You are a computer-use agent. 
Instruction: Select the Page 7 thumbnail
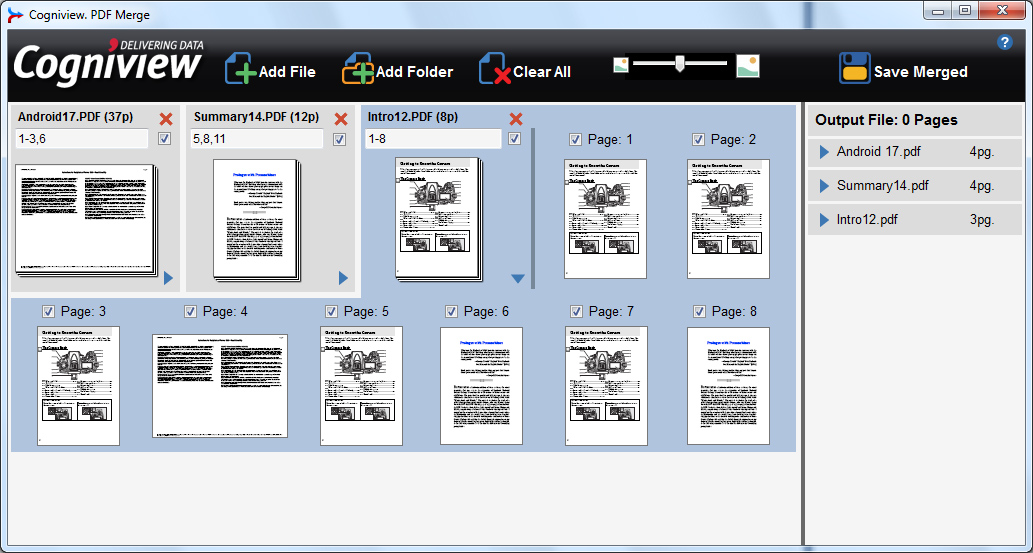pos(607,386)
